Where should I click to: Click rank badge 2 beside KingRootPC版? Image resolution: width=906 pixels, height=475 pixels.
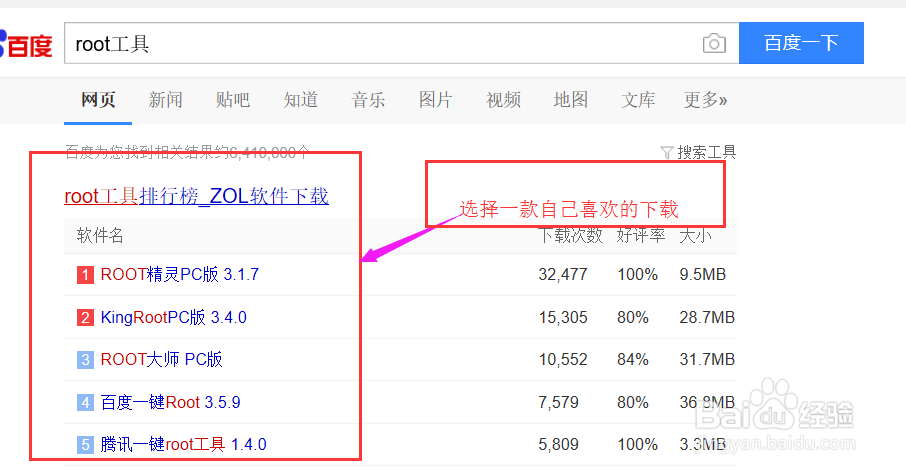86,317
